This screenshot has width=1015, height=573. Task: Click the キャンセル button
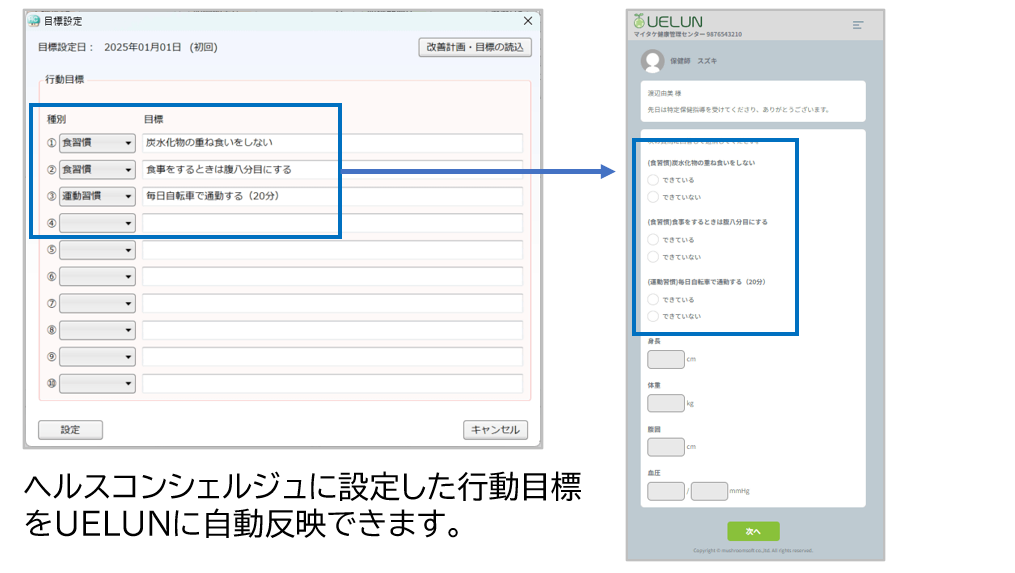(495, 430)
